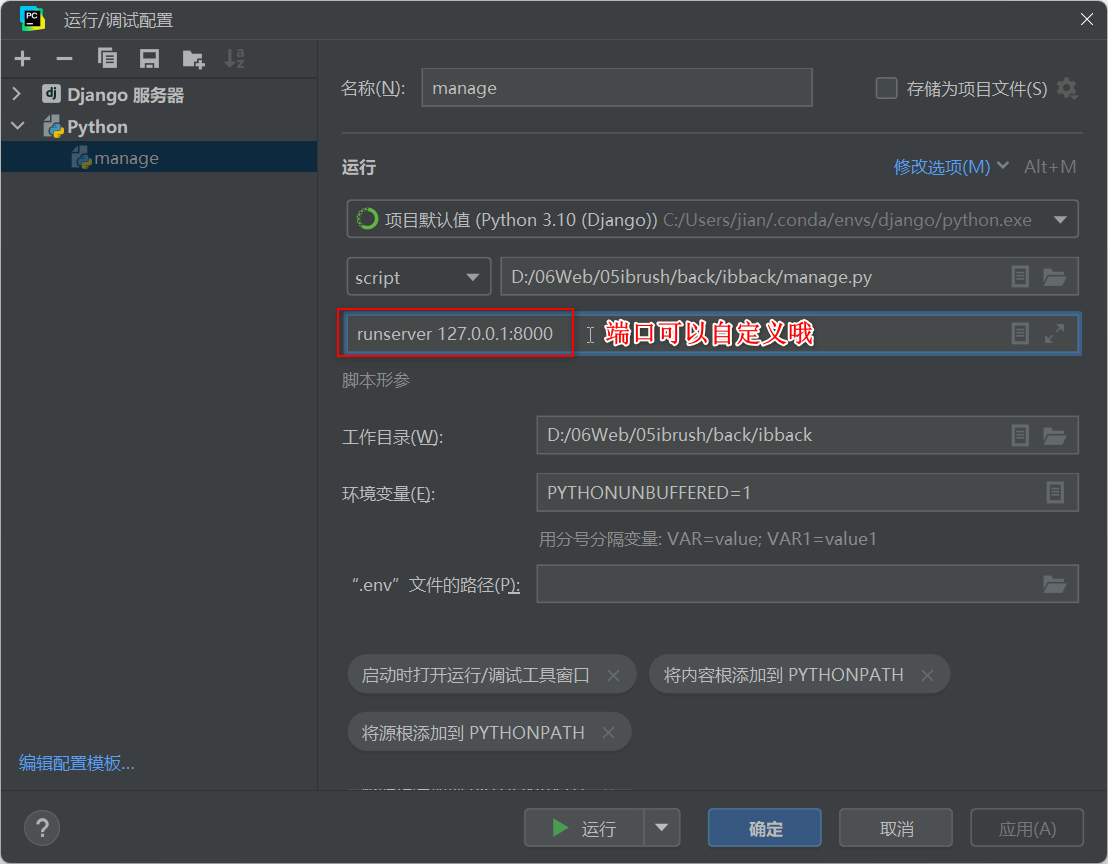Screen dimensions: 1108x864
Task: Expand the Django server tree node
Action: coord(17,95)
